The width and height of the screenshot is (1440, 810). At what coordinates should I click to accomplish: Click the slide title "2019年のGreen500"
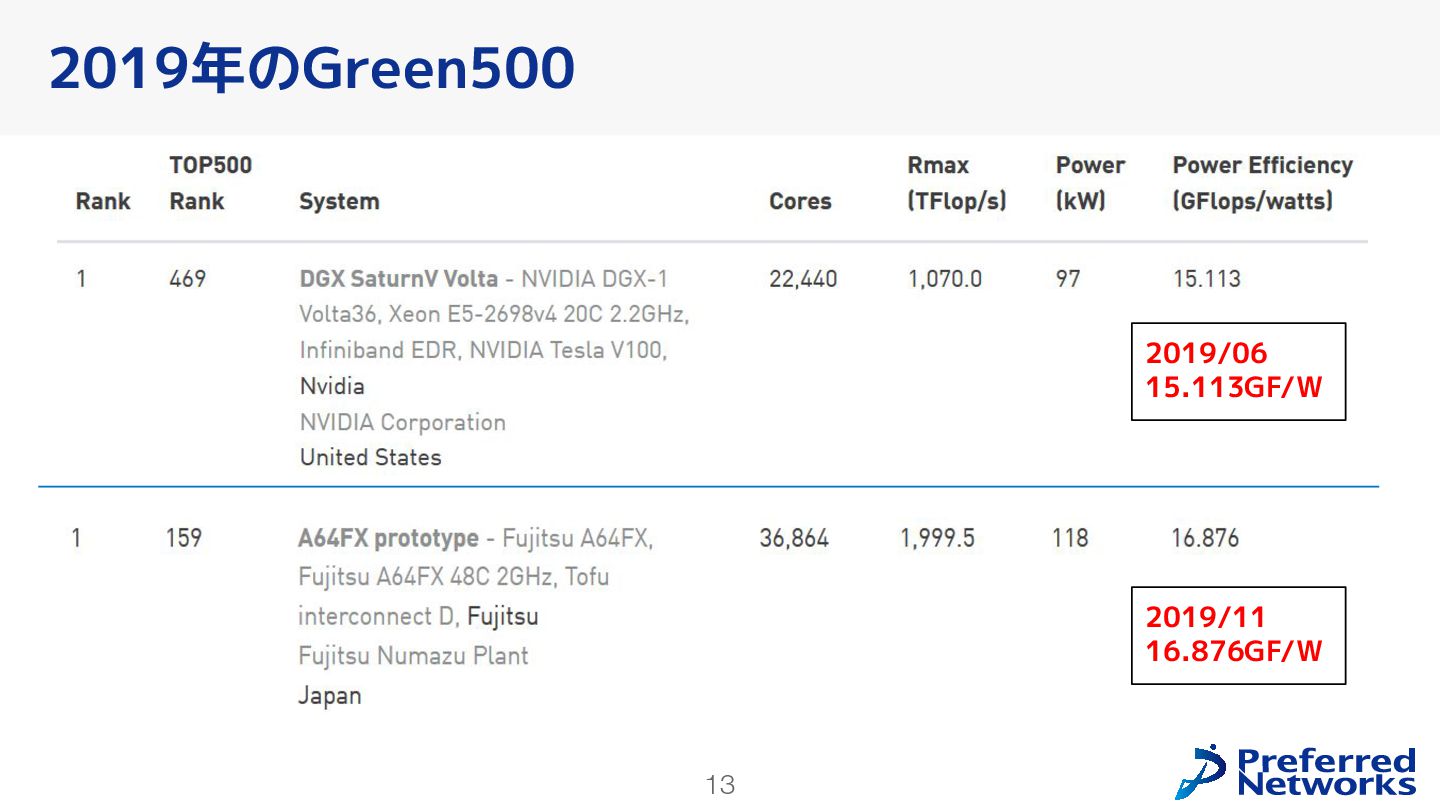tap(311, 68)
